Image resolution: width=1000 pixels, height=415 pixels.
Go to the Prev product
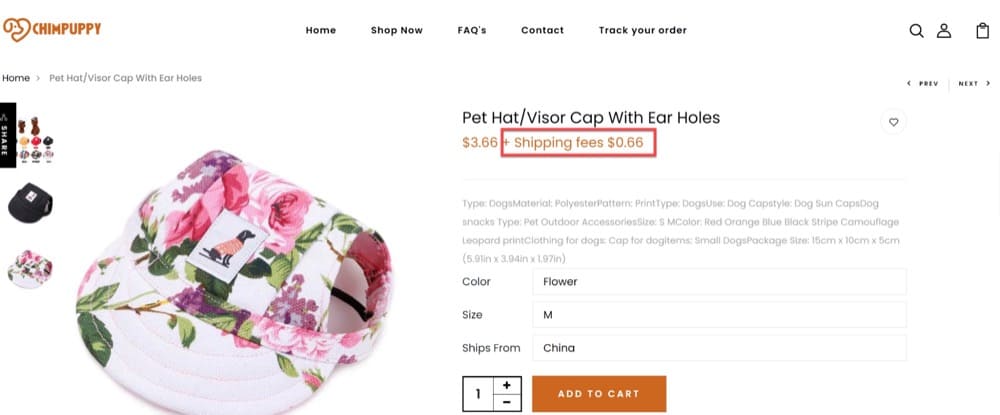click(923, 84)
